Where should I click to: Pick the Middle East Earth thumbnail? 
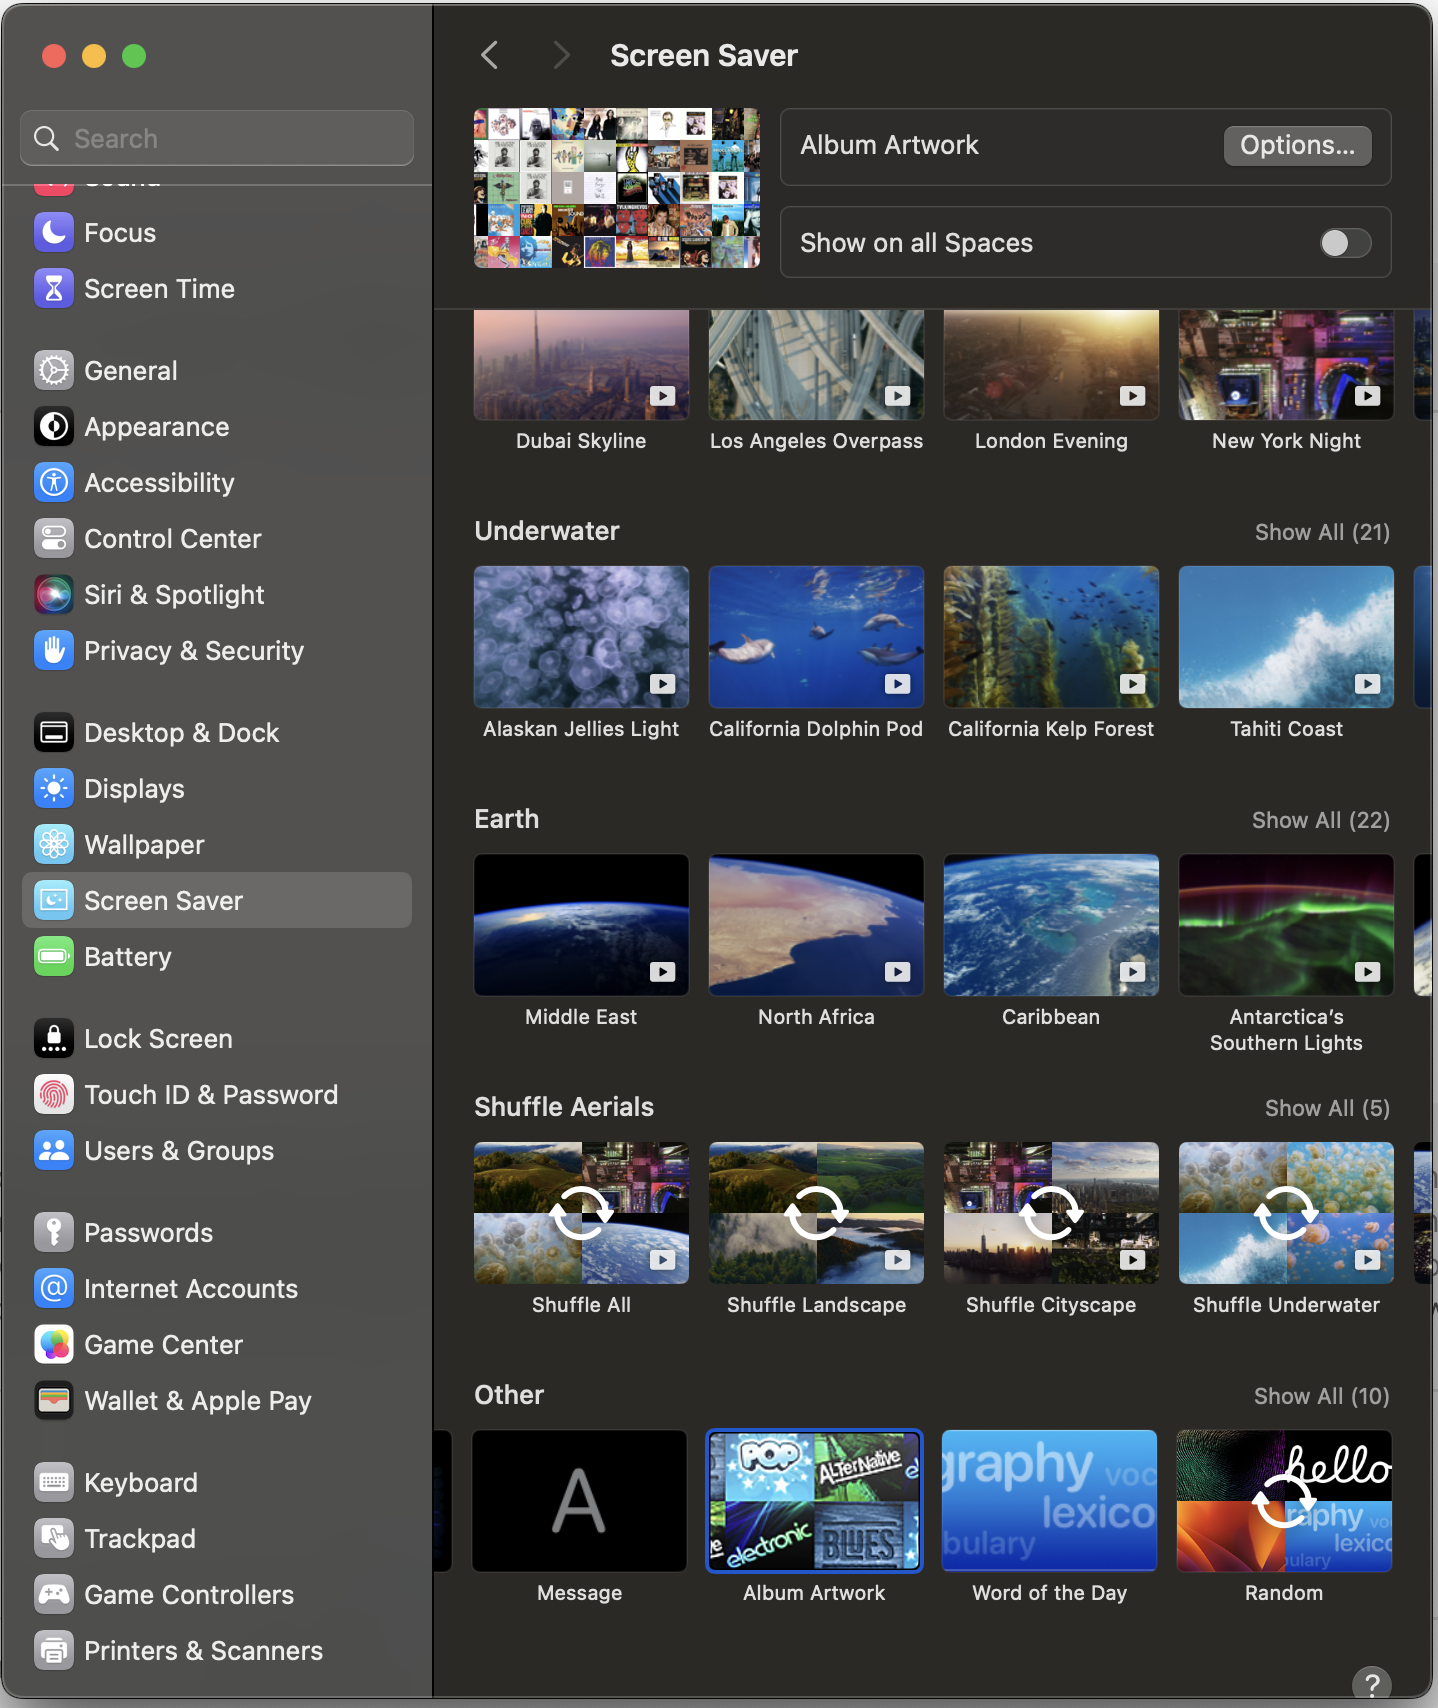tap(582, 925)
